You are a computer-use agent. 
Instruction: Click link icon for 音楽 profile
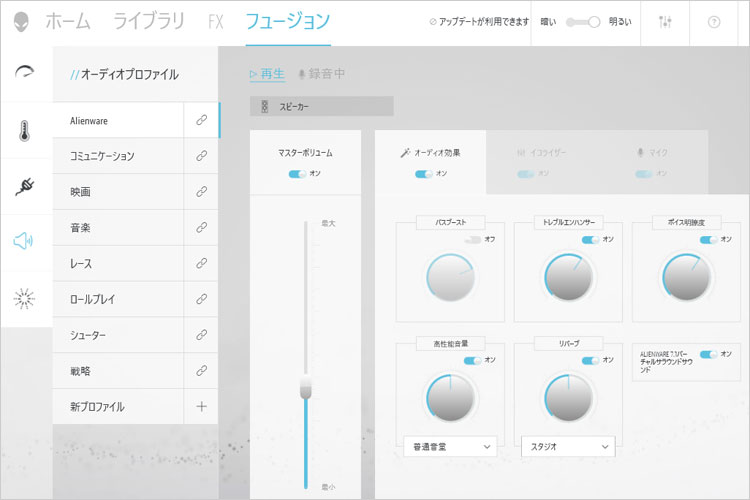[201, 228]
